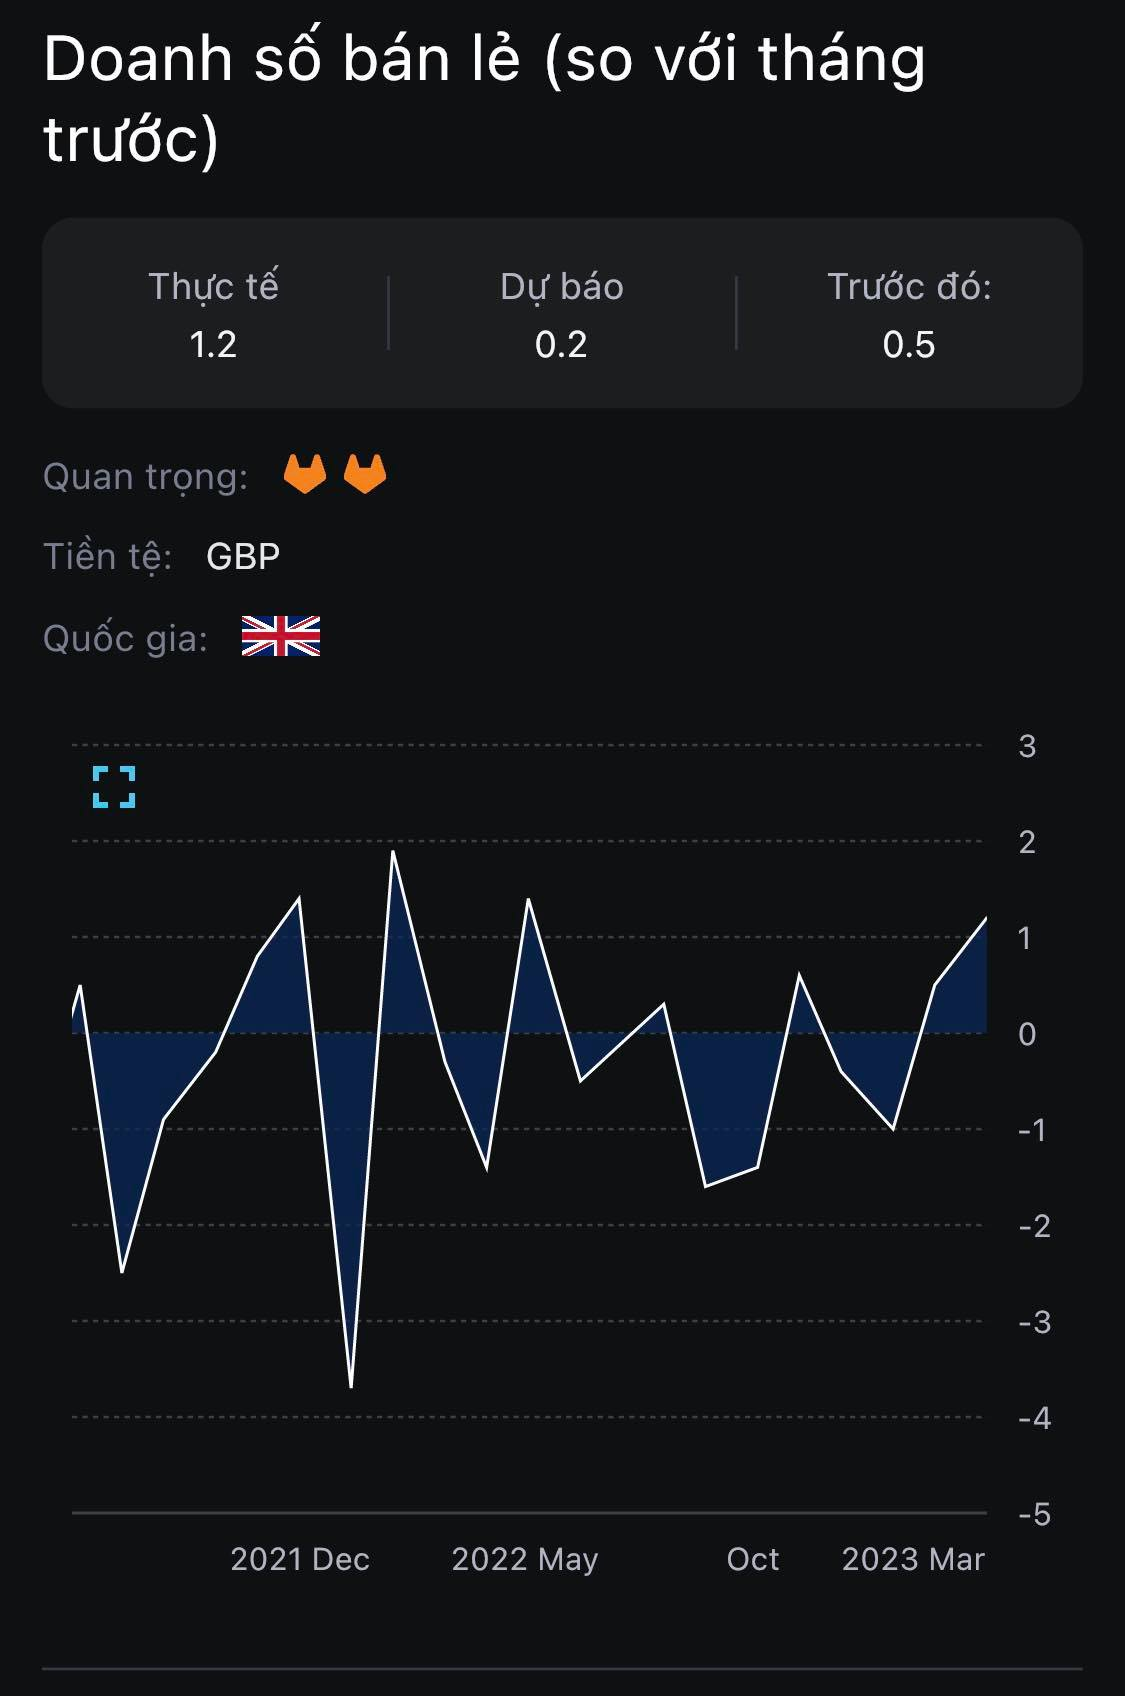
Task: Select the GBP currency label
Action: pyautogui.click(x=243, y=556)
